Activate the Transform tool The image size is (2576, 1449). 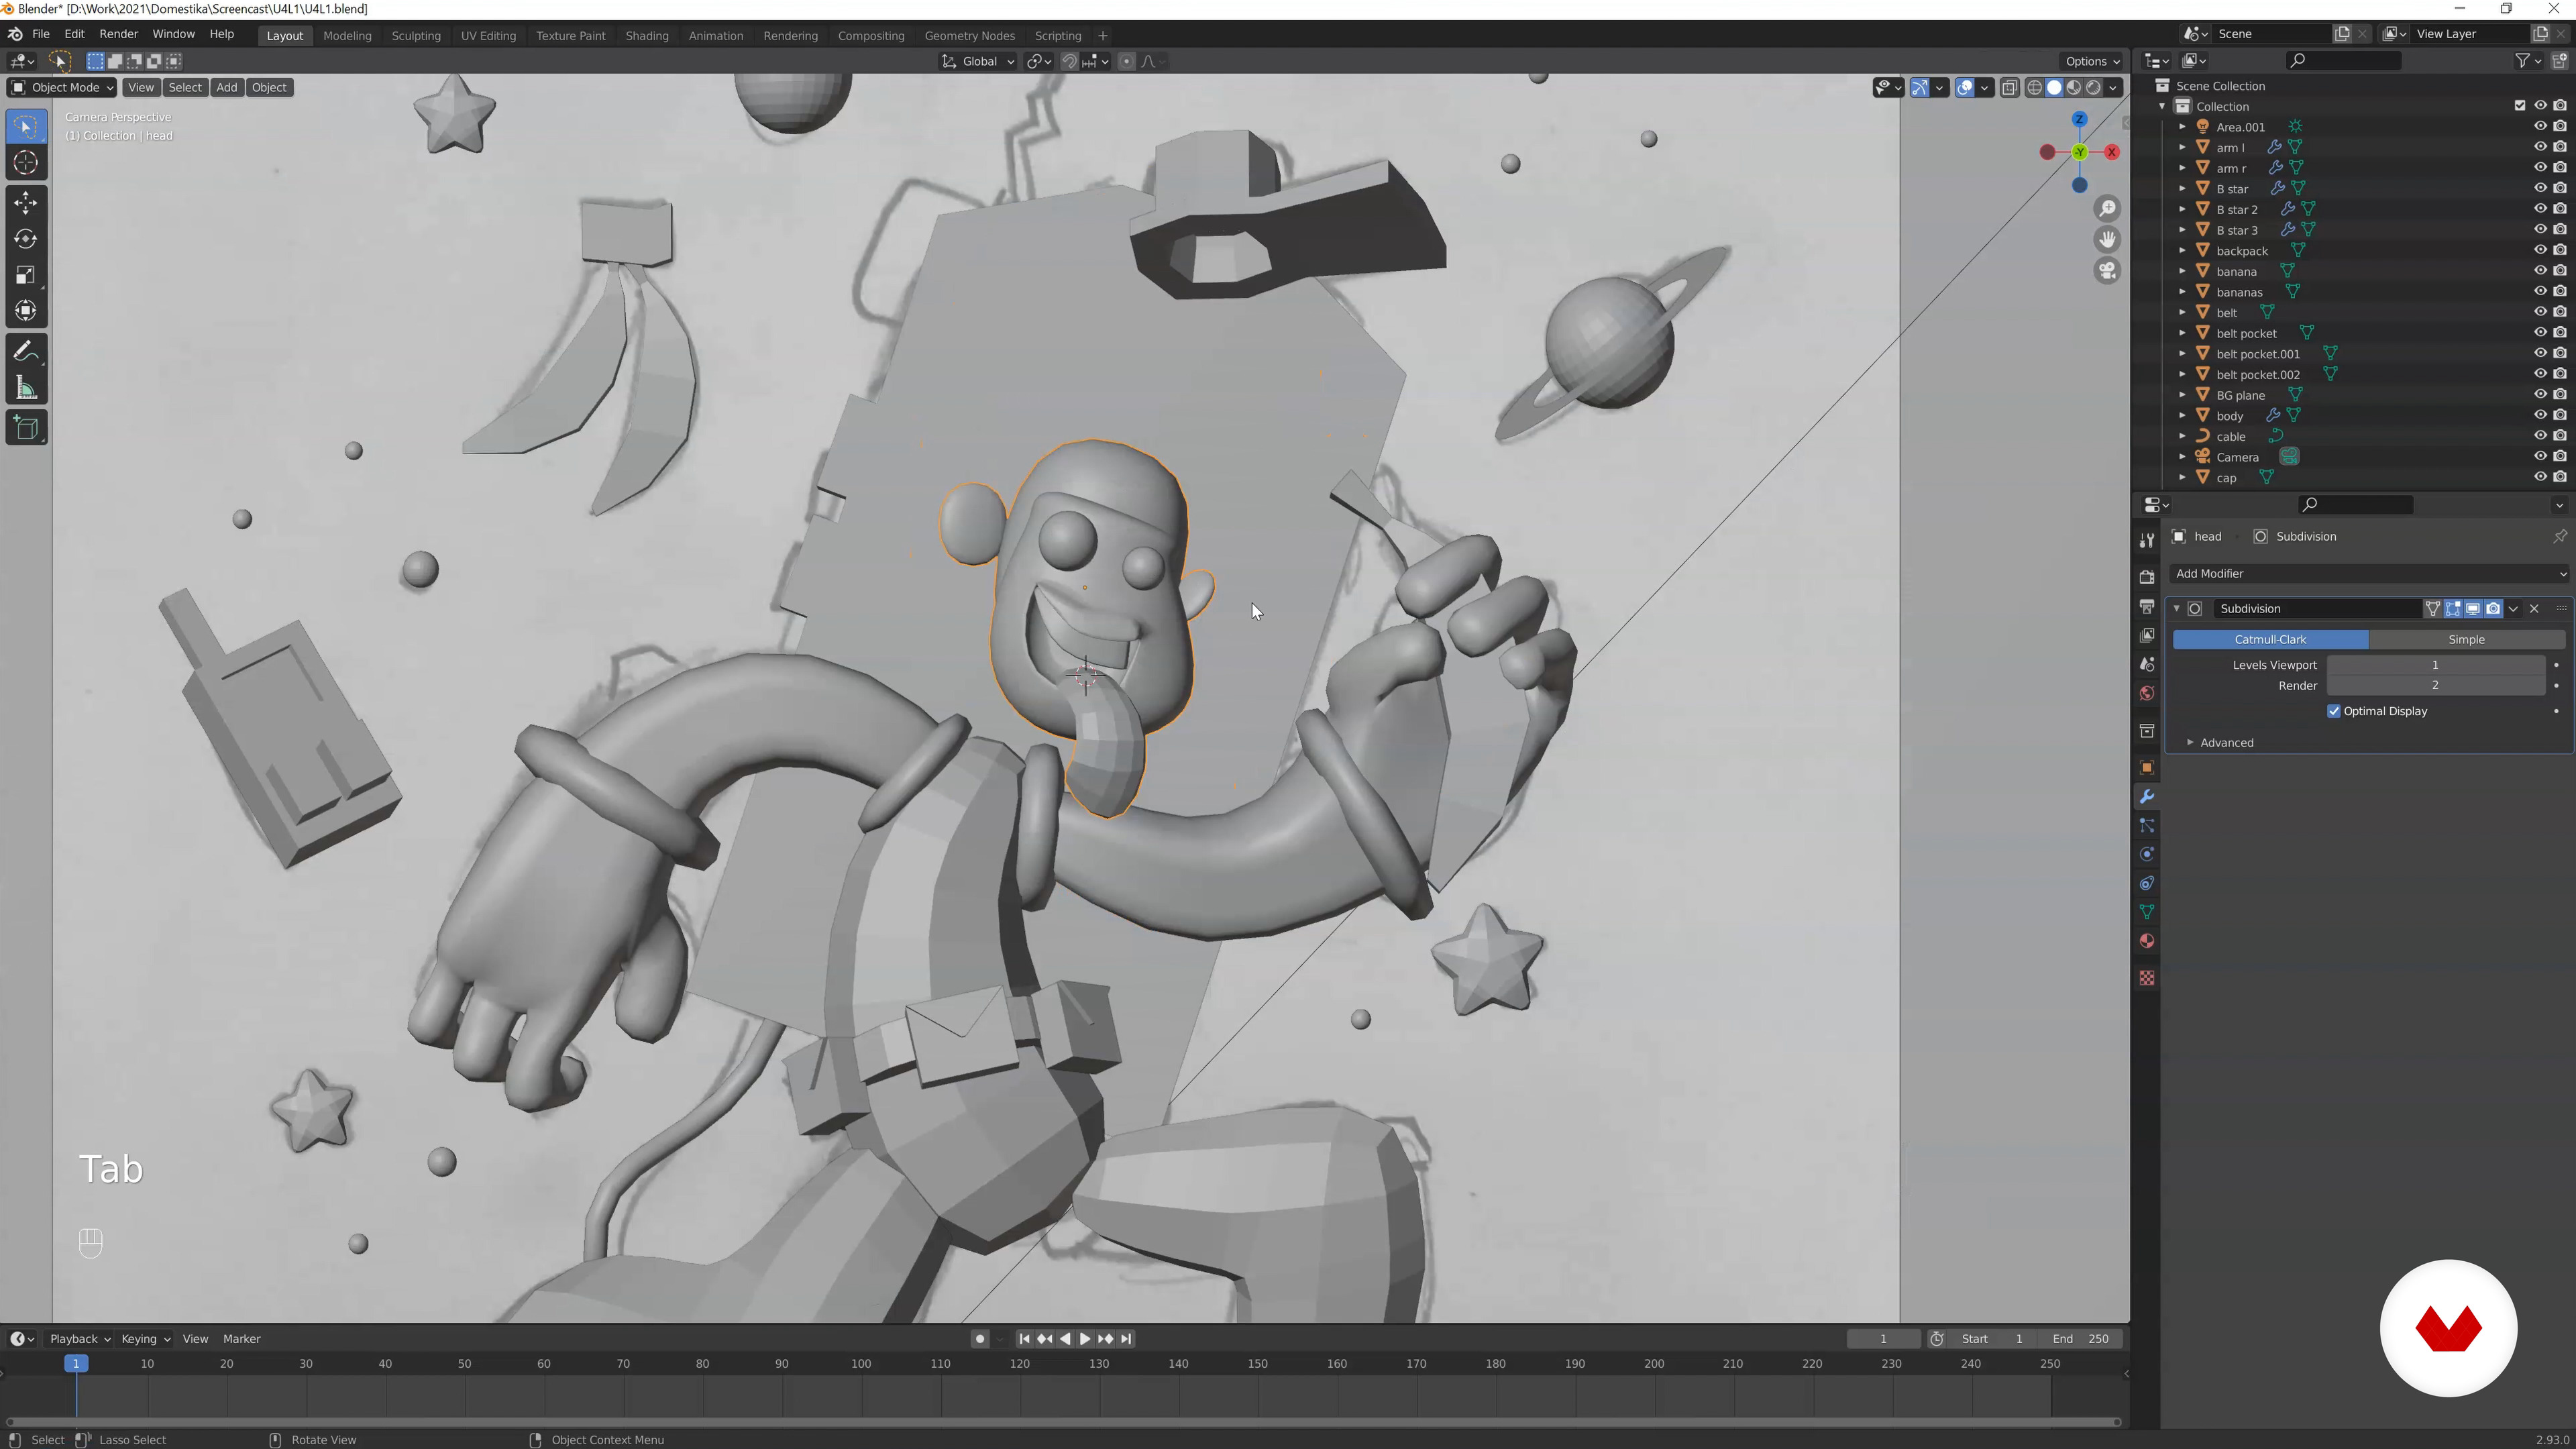click(x=26, y=311)
